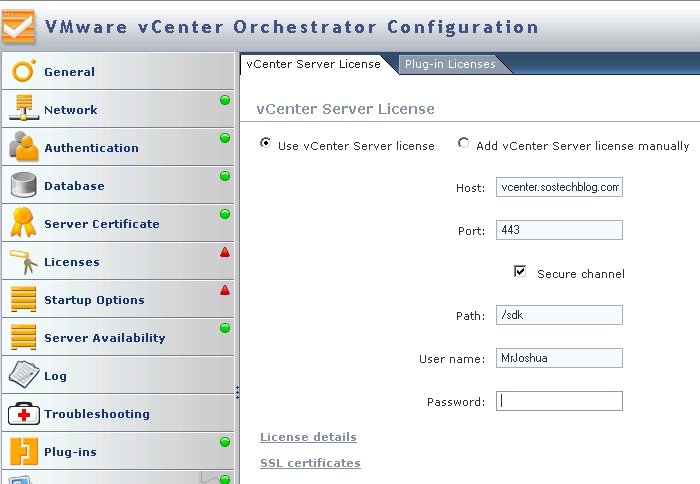Click the Licenses keys icon
The width and height of the screenshot is (700, 484).
click(x=24, y=262)
